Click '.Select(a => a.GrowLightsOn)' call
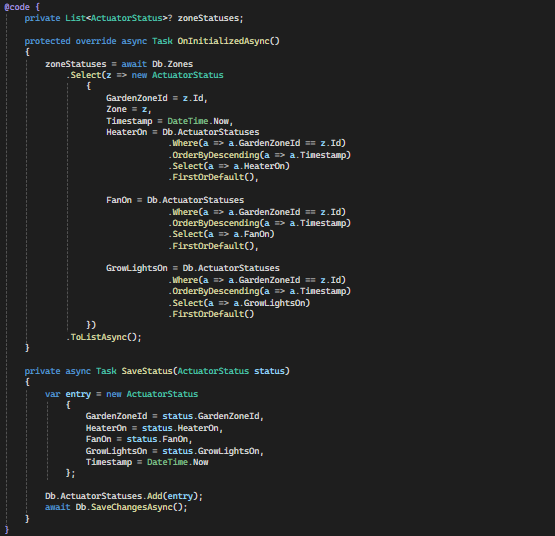The height and width of the screenshot is (536, 555). [x=239, y=303]
